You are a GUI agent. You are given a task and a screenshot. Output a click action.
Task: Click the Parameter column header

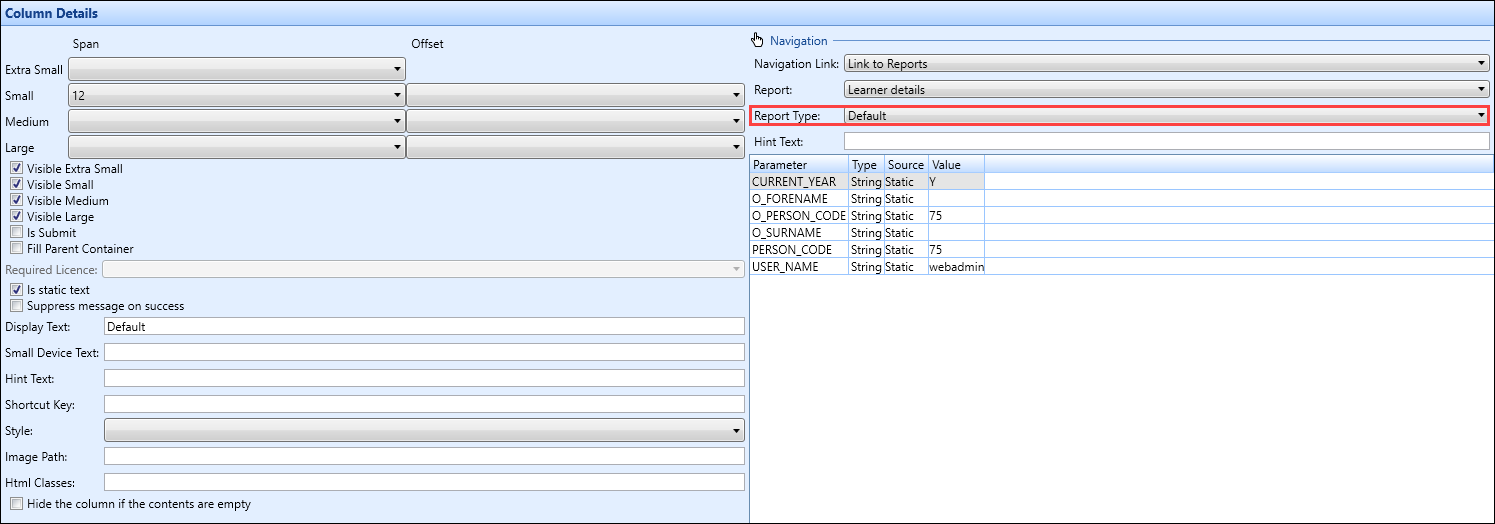tap(799, 164)
